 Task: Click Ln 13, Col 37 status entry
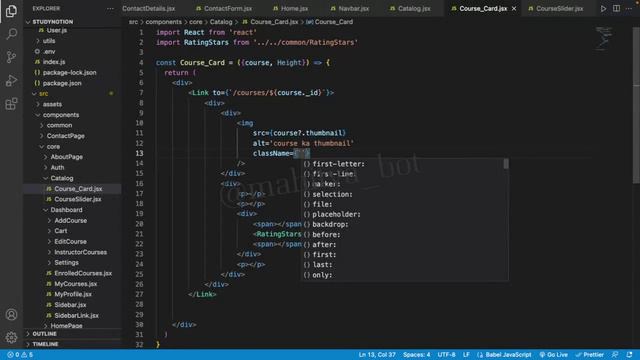(377, 355)
